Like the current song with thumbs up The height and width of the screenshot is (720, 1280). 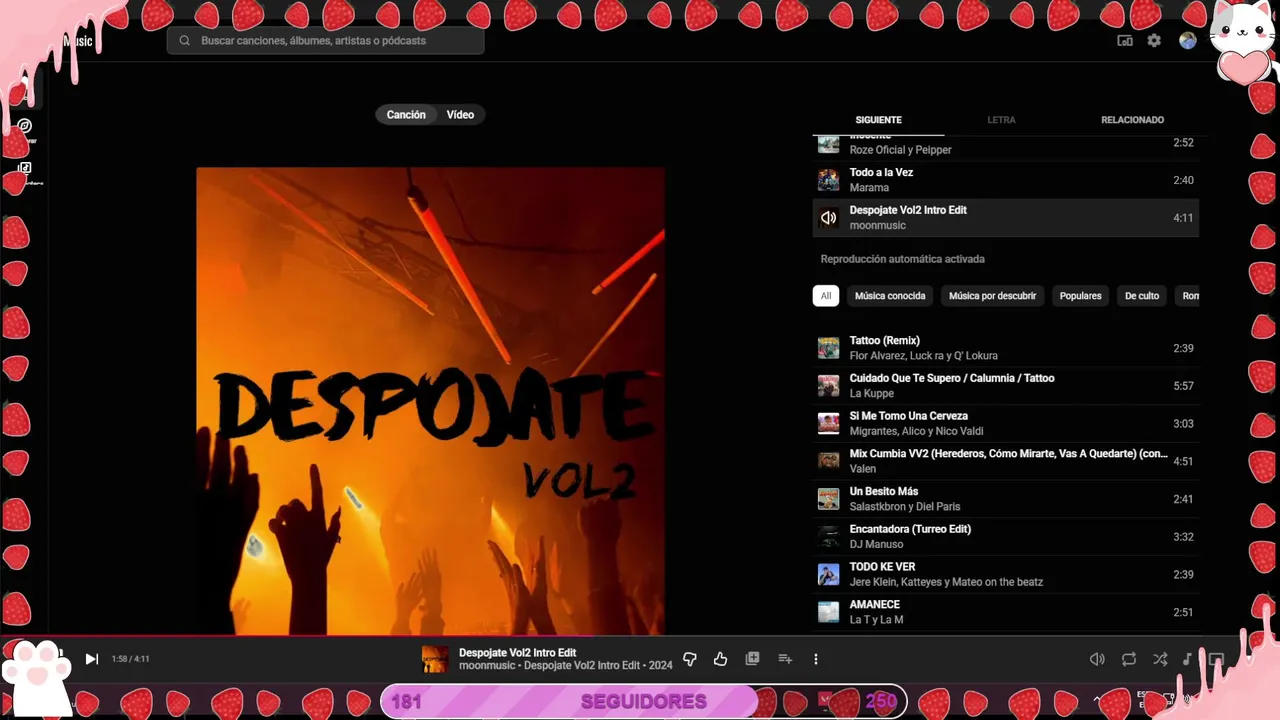pyautogui.click(x=720, y=659)
